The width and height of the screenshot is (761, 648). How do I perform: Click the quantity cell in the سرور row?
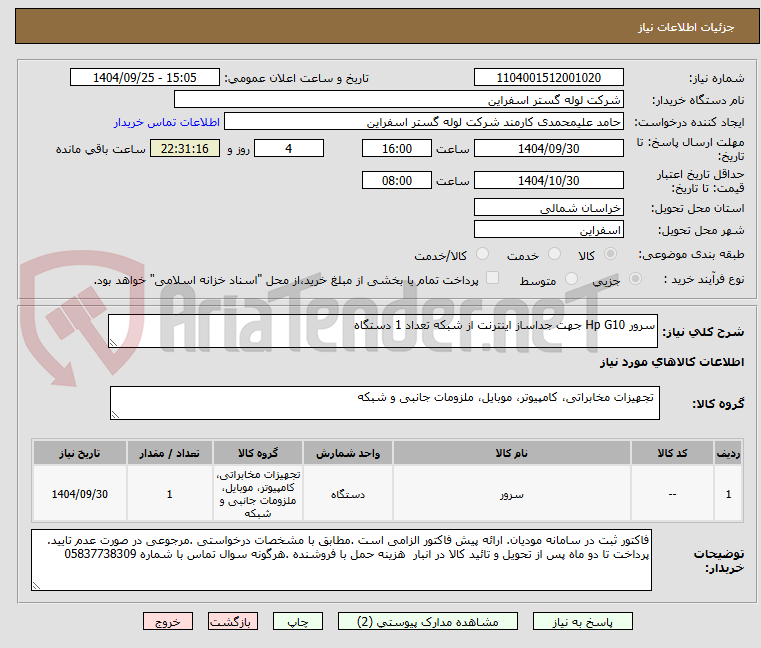coord(169,494)
